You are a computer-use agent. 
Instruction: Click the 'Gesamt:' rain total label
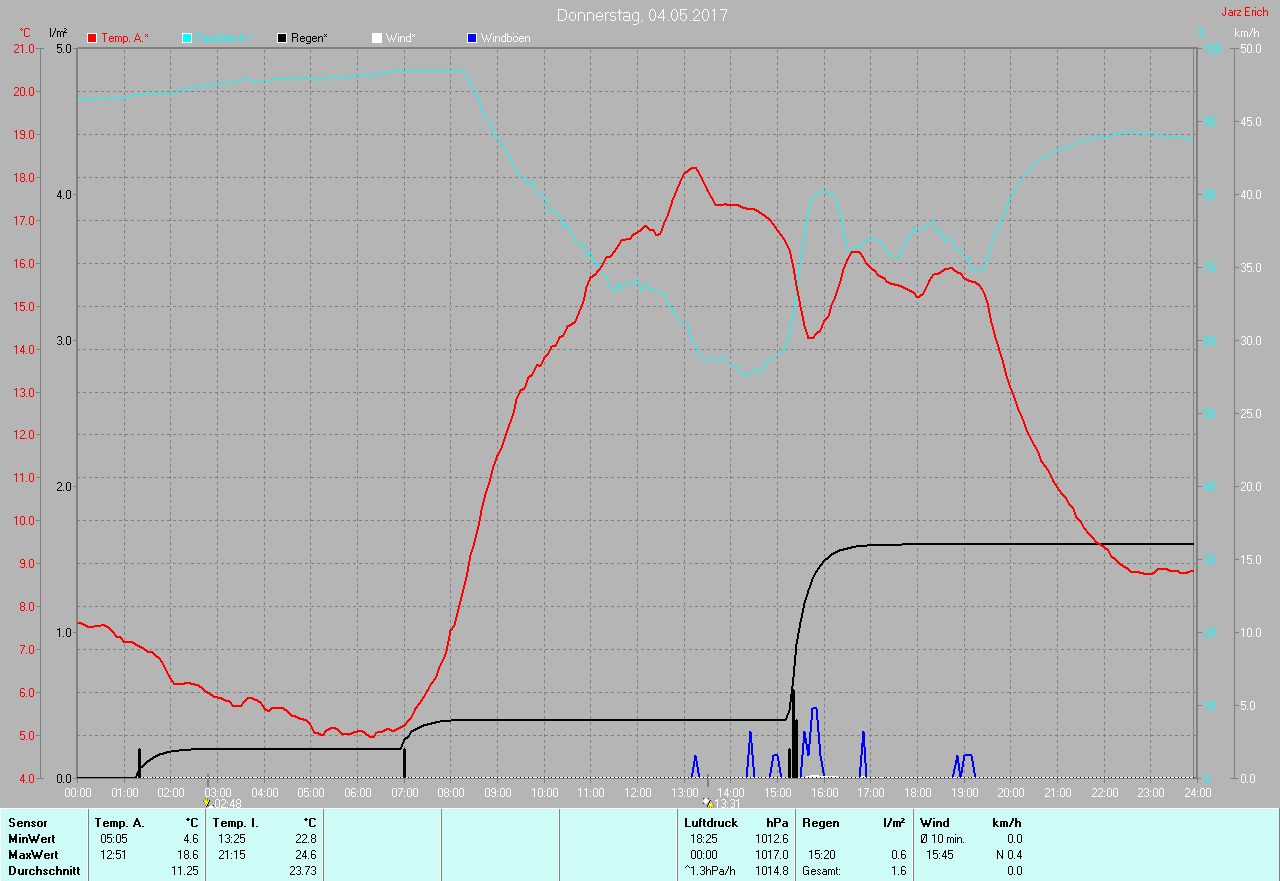coord(821,871)
